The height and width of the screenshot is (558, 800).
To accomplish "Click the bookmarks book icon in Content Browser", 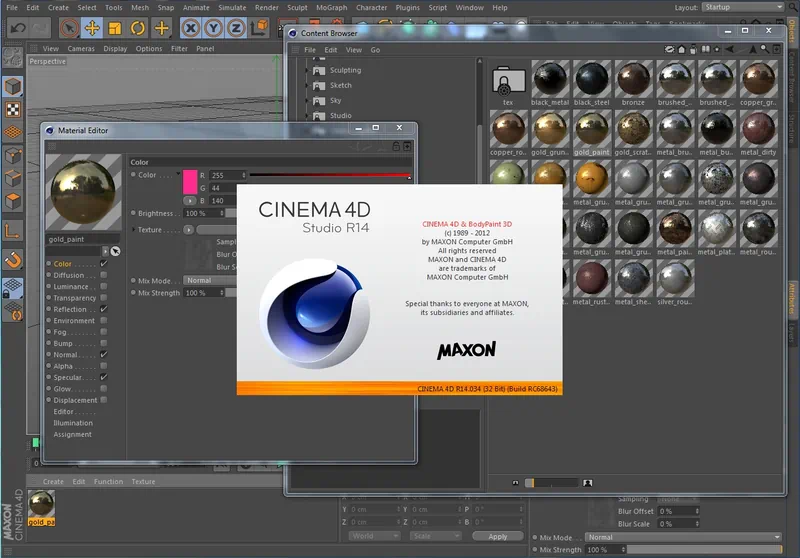I will 706,49.
